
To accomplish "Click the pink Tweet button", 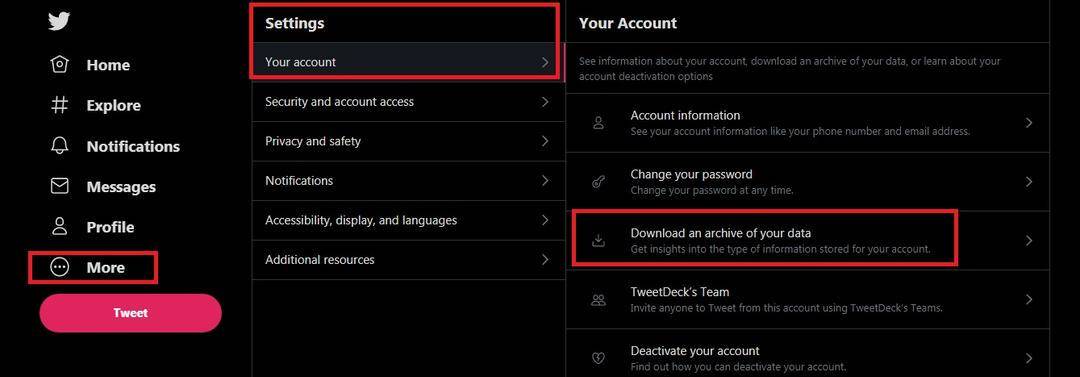I will pyautogui.click(x=131, y=313).
